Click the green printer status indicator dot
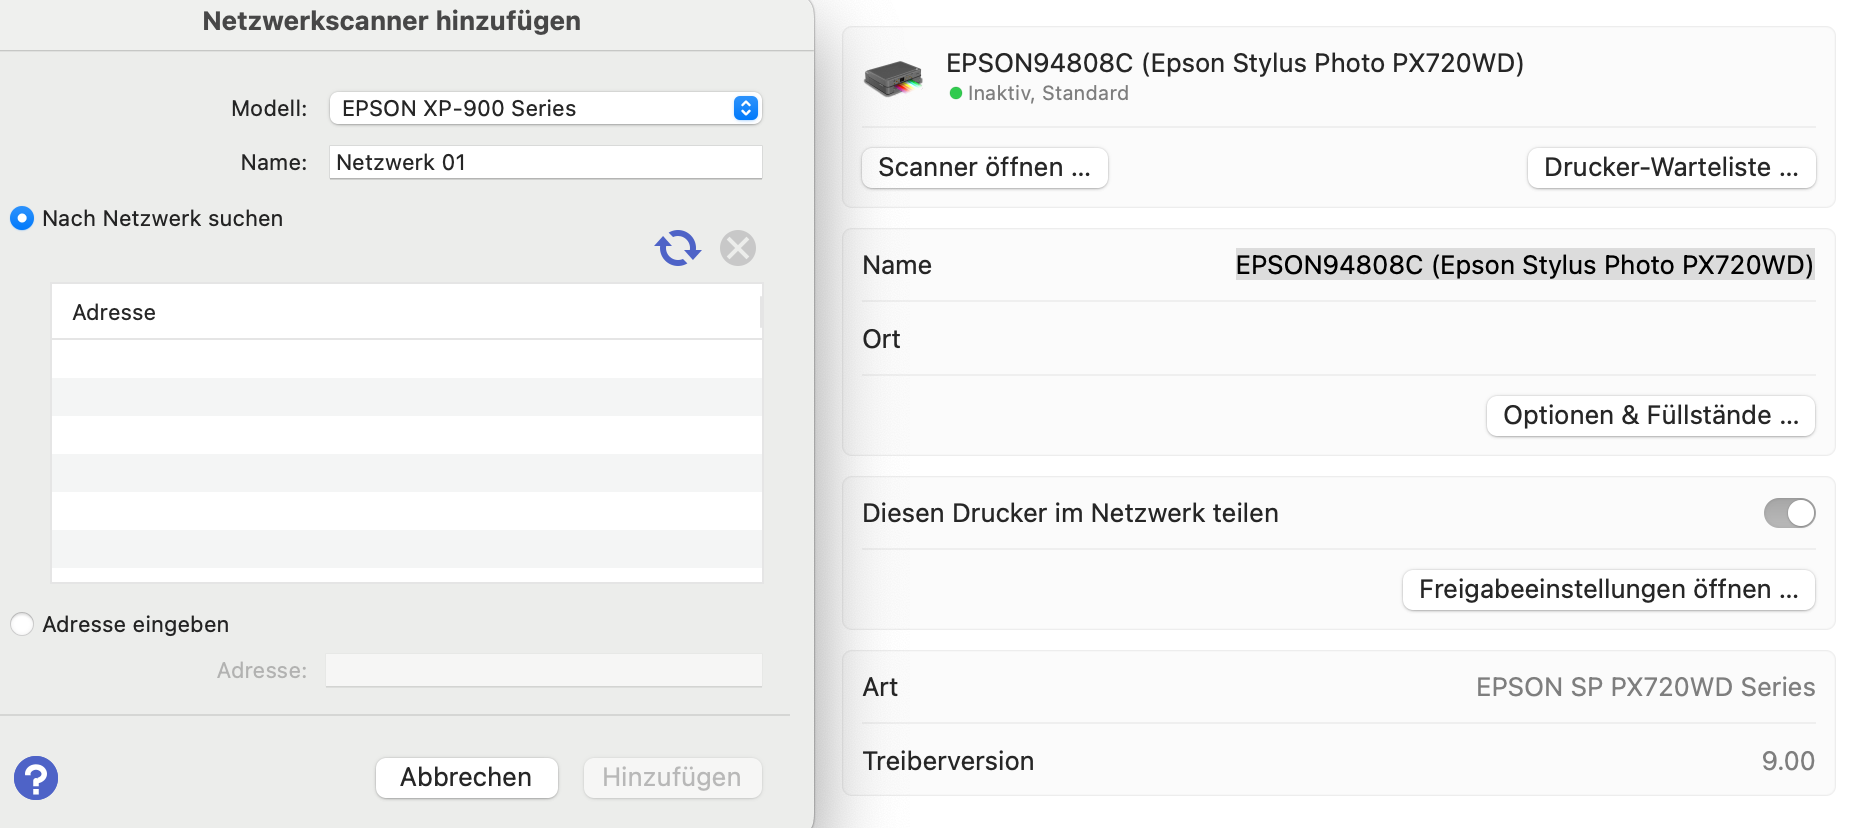This screenshot has width=1862, height=828. [x=956, y=93]
